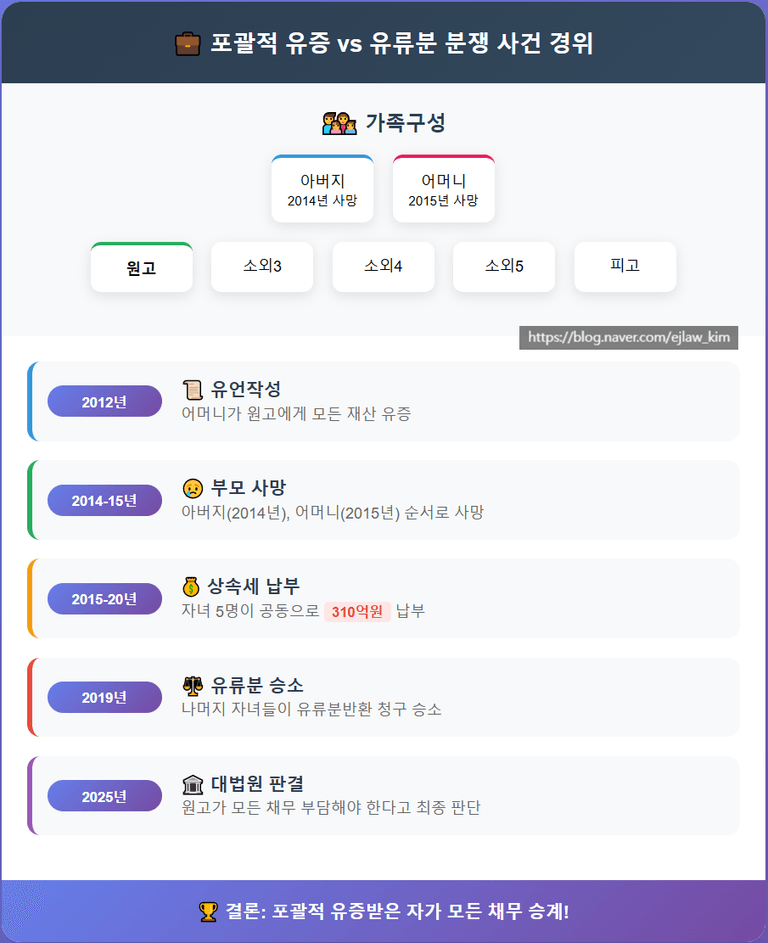Viewport: 768px width, 943px height.
Task: Choose the 소외4 family card
Action: 383,267
